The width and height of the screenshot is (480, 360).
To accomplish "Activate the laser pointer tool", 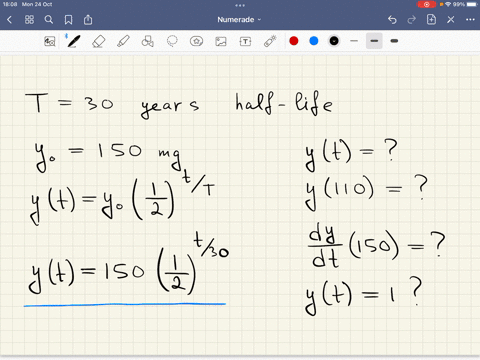I will tap(270, 41).
